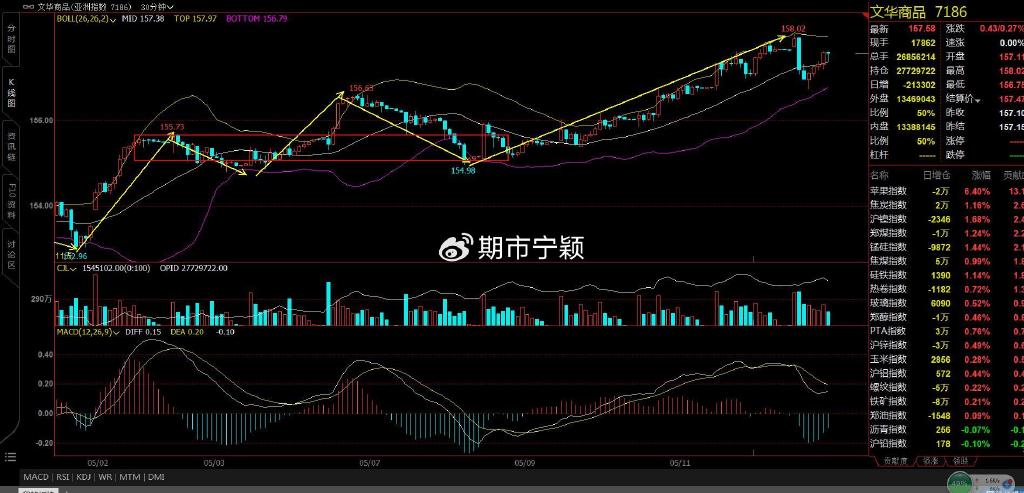Select the 热卷指数 row

(x=946, y=289)
